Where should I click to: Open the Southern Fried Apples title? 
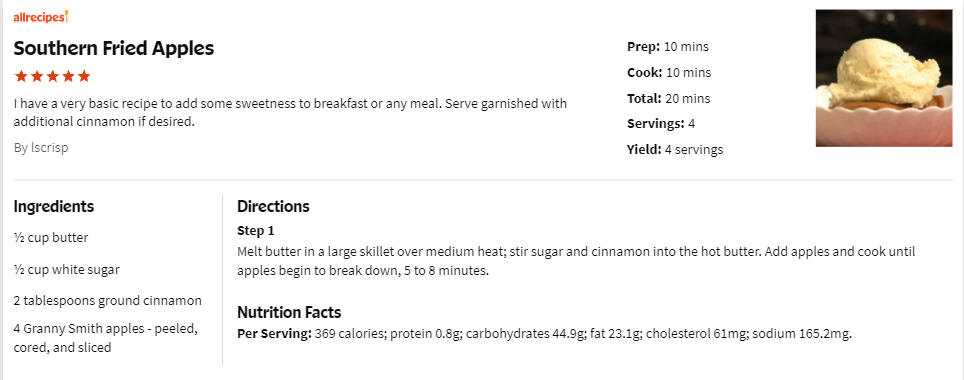pyautogui.click(x=114, y=48)
